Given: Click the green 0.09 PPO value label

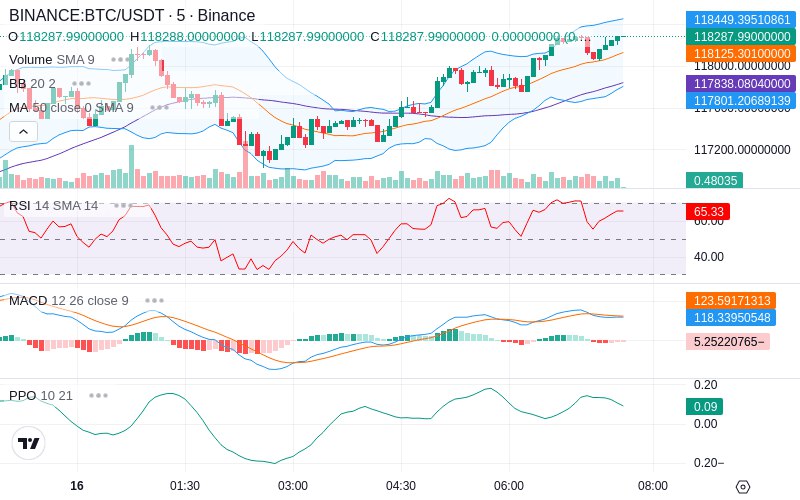Looking at the screenshot, I should point(705,407).
